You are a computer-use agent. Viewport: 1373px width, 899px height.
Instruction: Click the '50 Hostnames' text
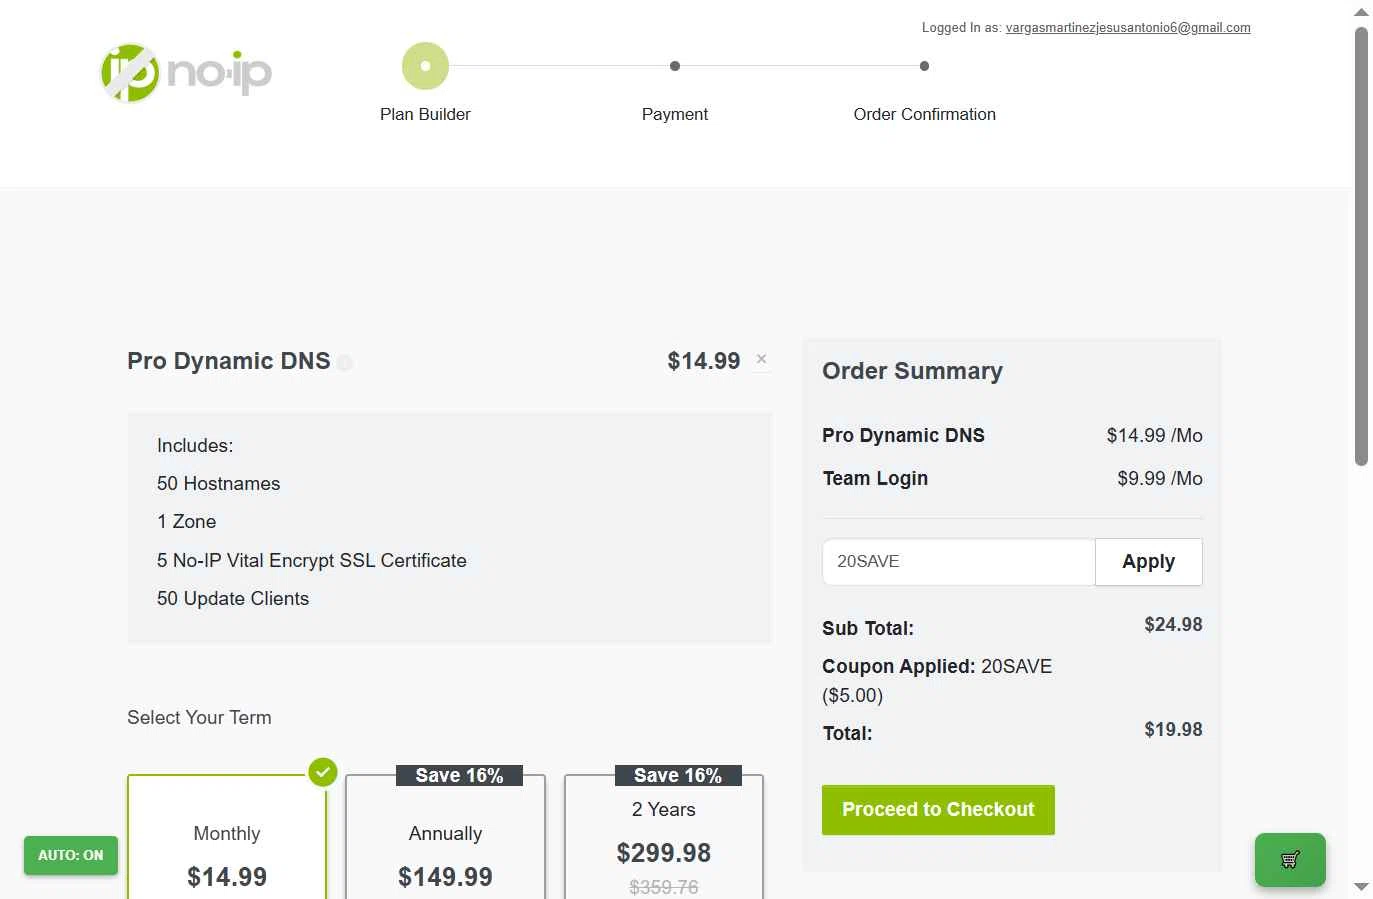pos(218,483)
